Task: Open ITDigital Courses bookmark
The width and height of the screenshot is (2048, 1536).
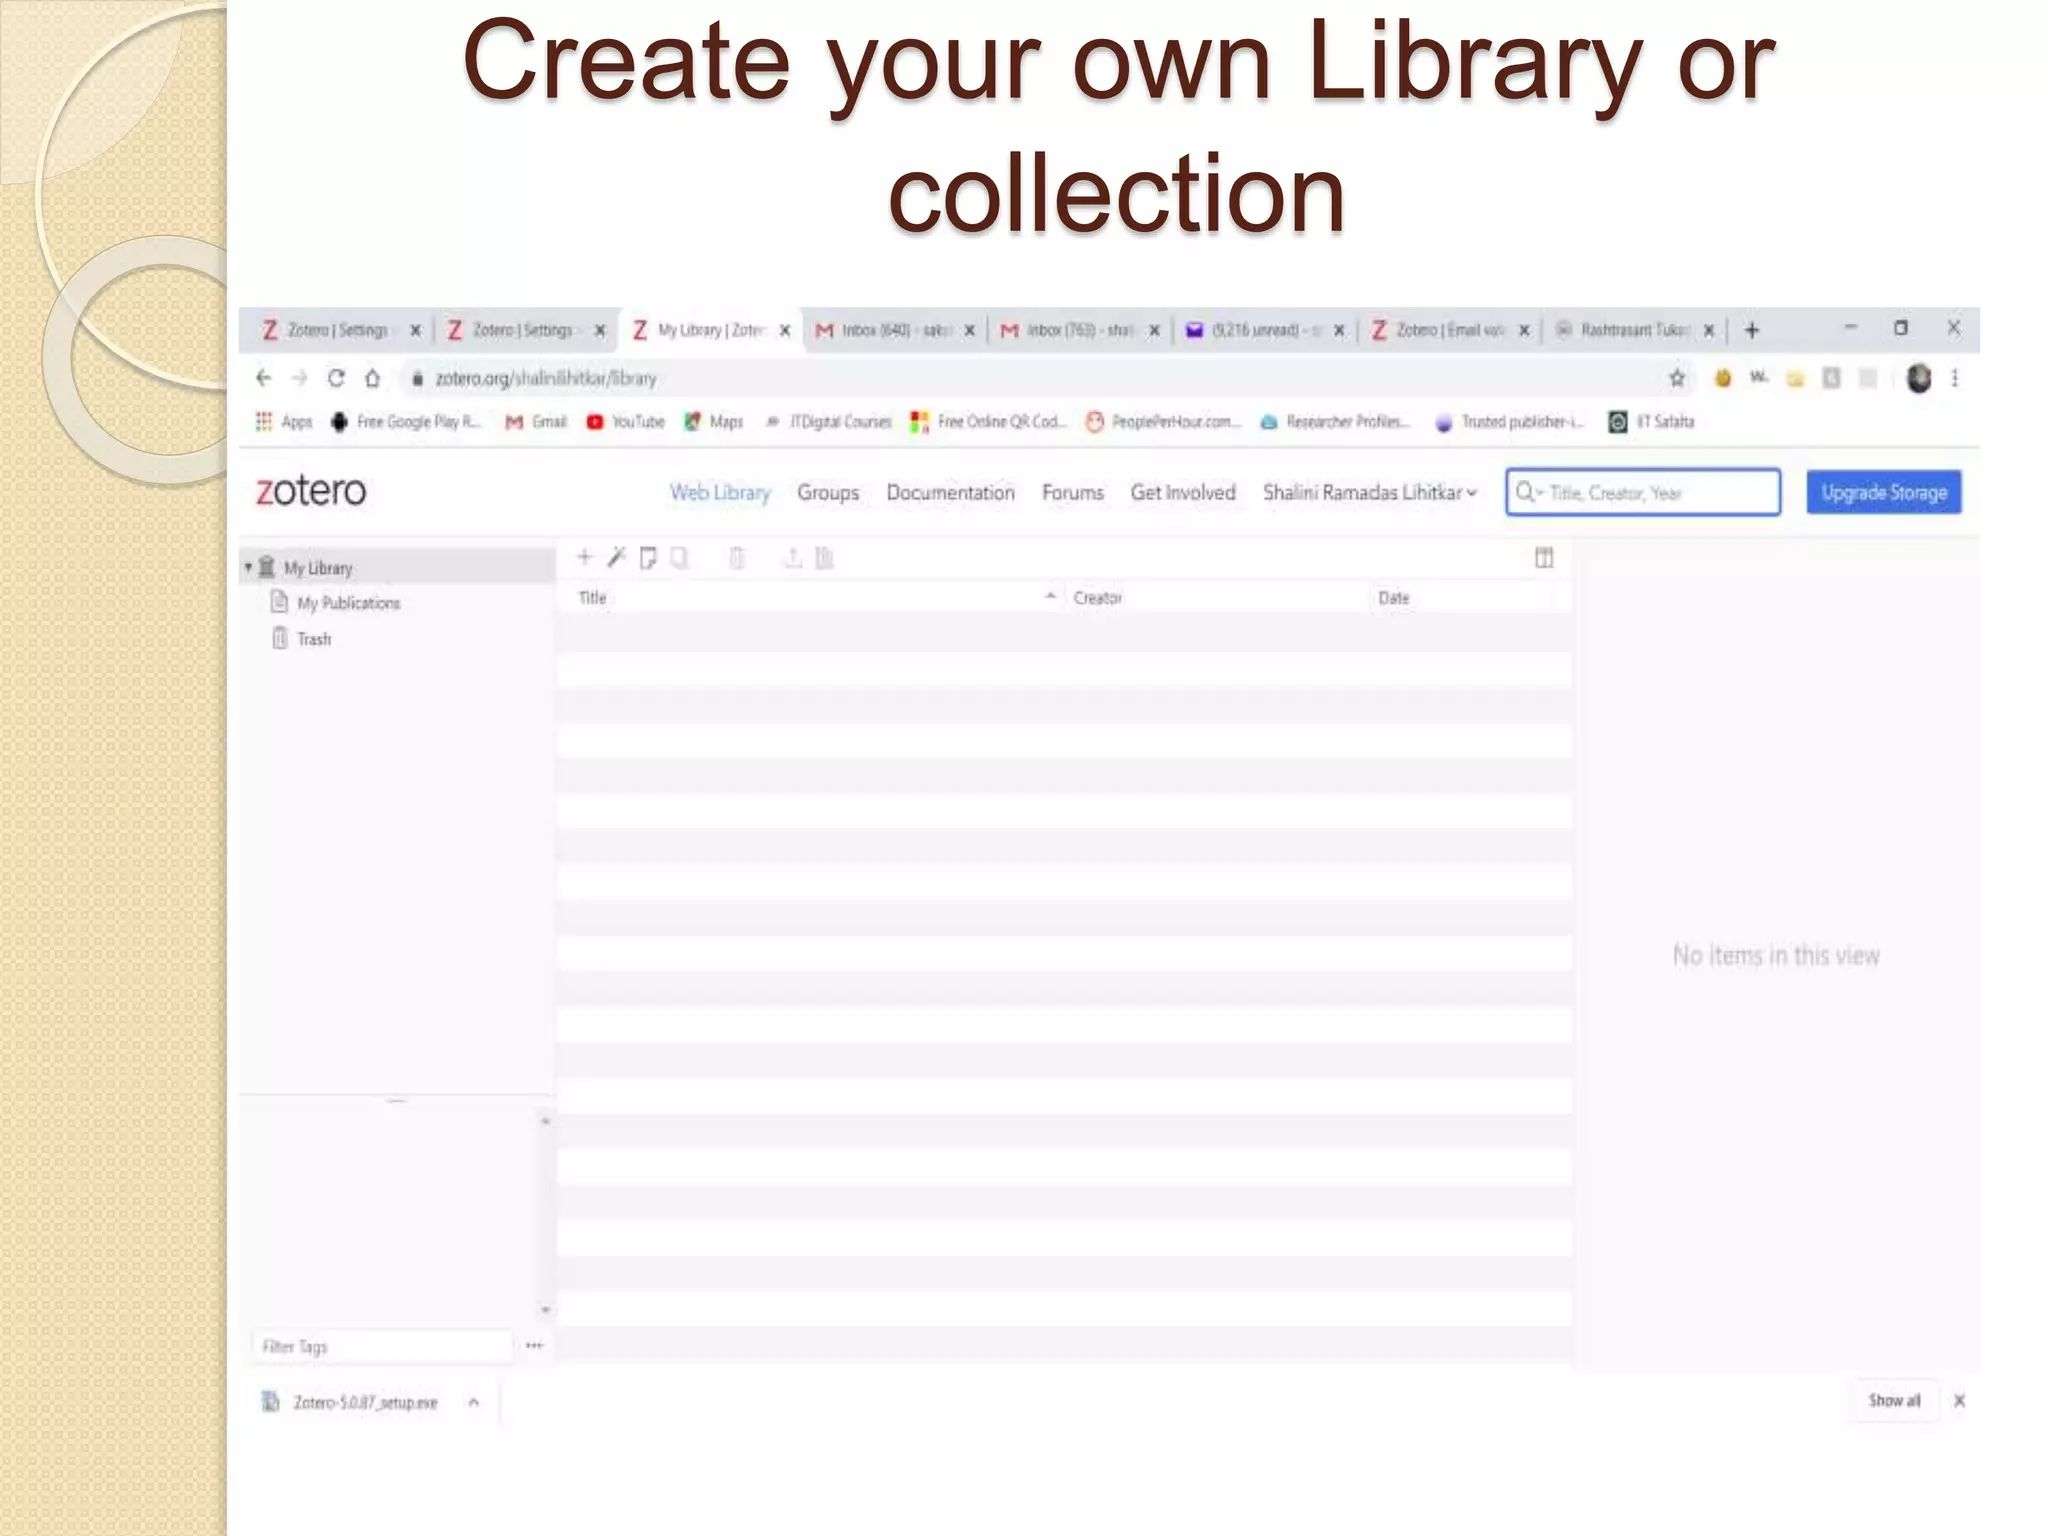Action: [x=828, y=422]
